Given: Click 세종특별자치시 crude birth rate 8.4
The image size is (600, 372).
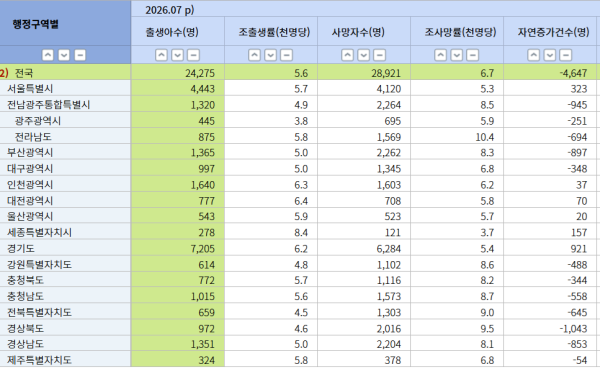Looking at the screenshot, I should point(301,233).
